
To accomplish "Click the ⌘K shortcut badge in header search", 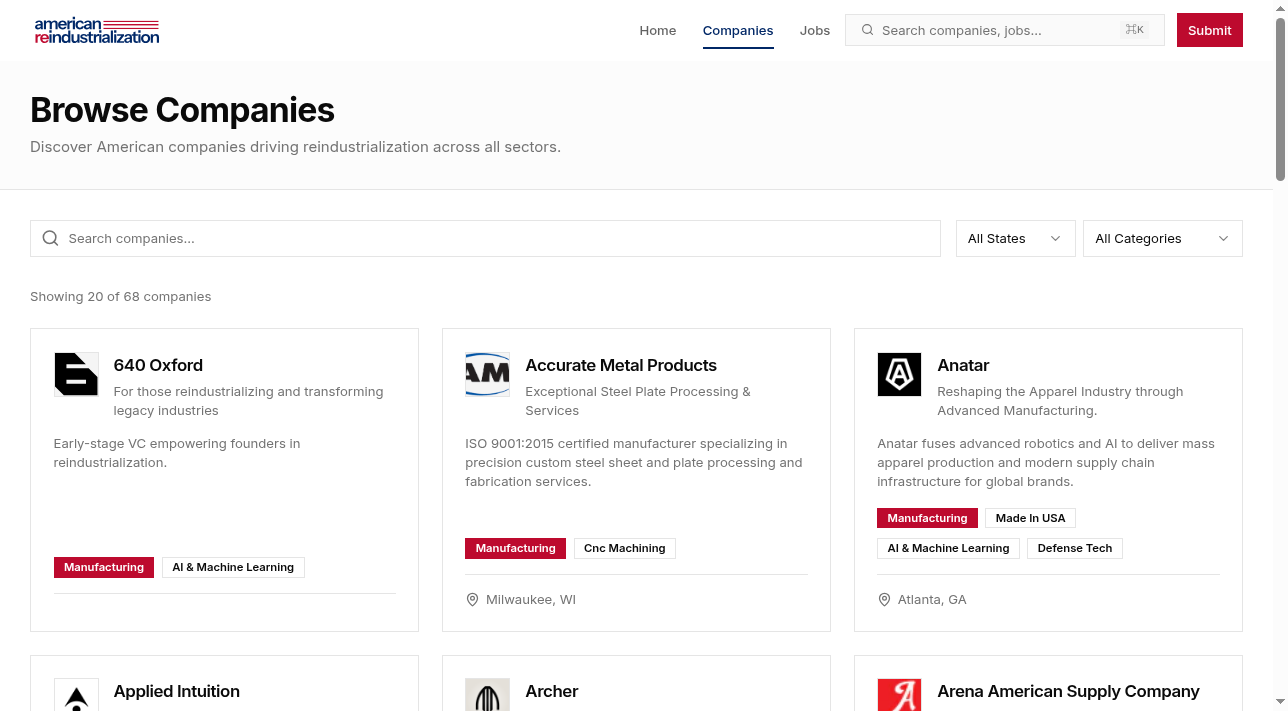I will point(1135,30).
